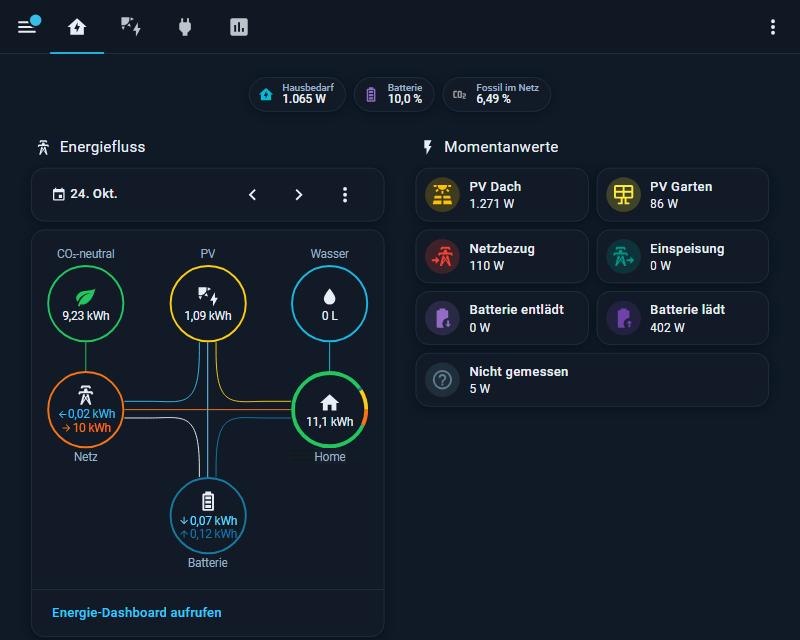Open the PV Dach 1.271 W card
800x640 pixels.
pyautogui.click(x=502, y=194)
